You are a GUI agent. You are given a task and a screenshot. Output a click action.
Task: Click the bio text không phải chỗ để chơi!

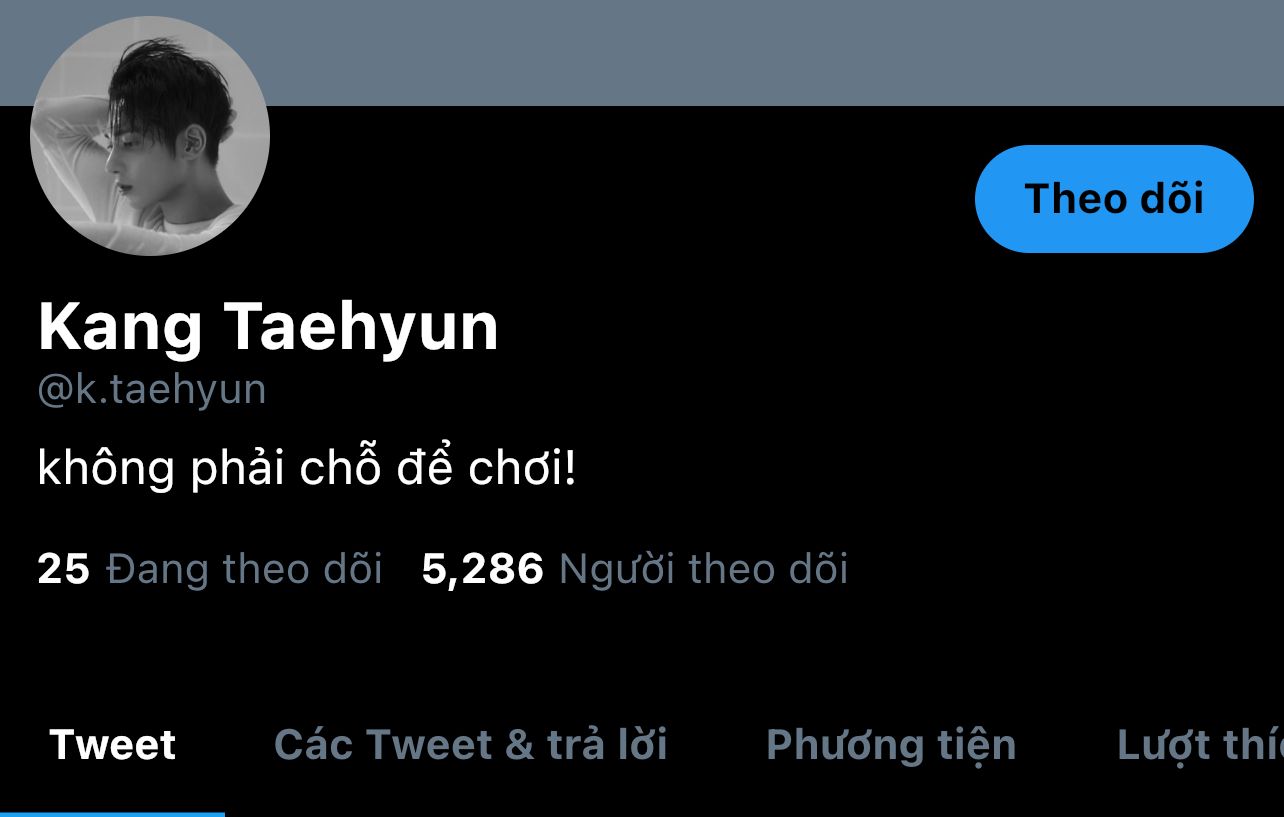click(x=307, y=469)
